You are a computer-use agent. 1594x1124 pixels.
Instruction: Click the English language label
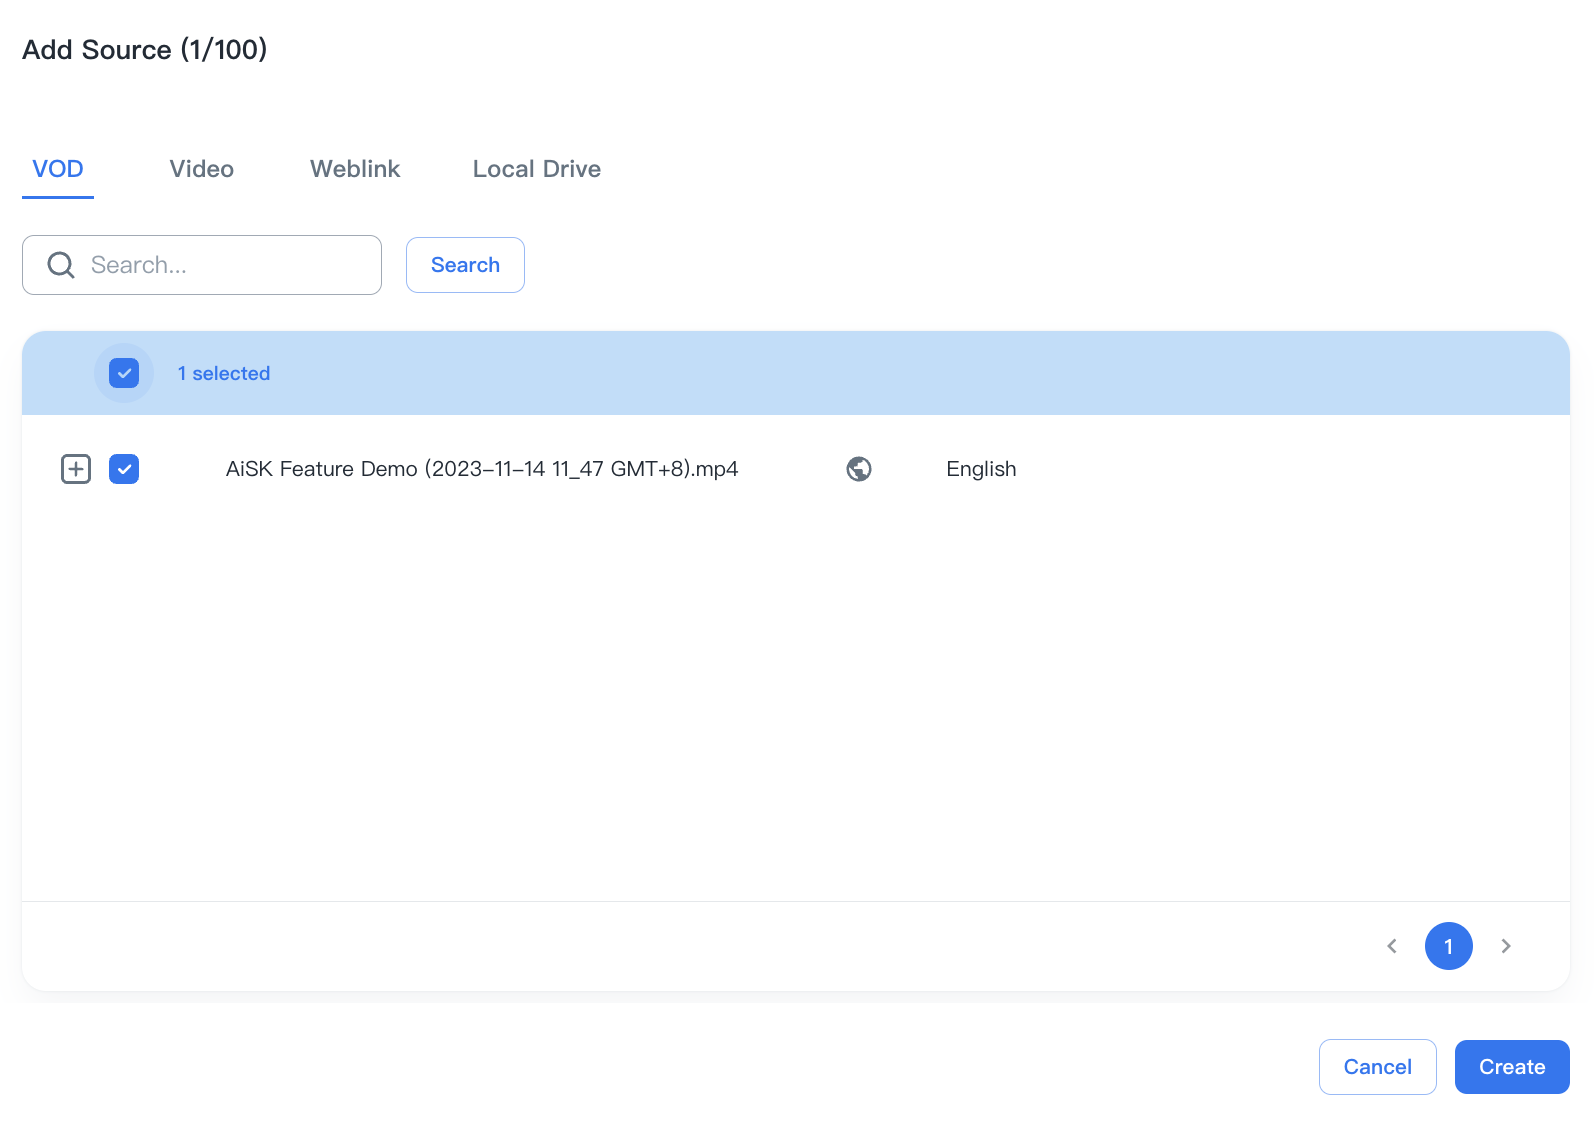pos(980,469)
